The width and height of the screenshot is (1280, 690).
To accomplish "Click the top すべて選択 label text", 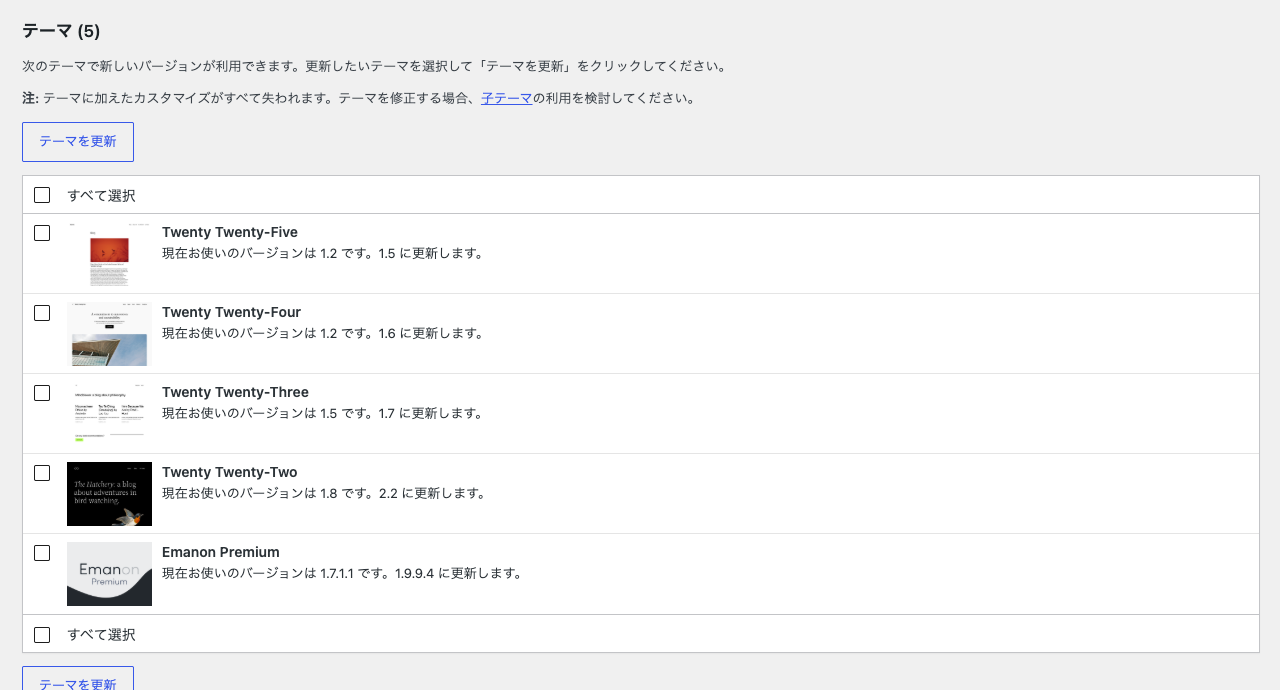I will [101, 195].
